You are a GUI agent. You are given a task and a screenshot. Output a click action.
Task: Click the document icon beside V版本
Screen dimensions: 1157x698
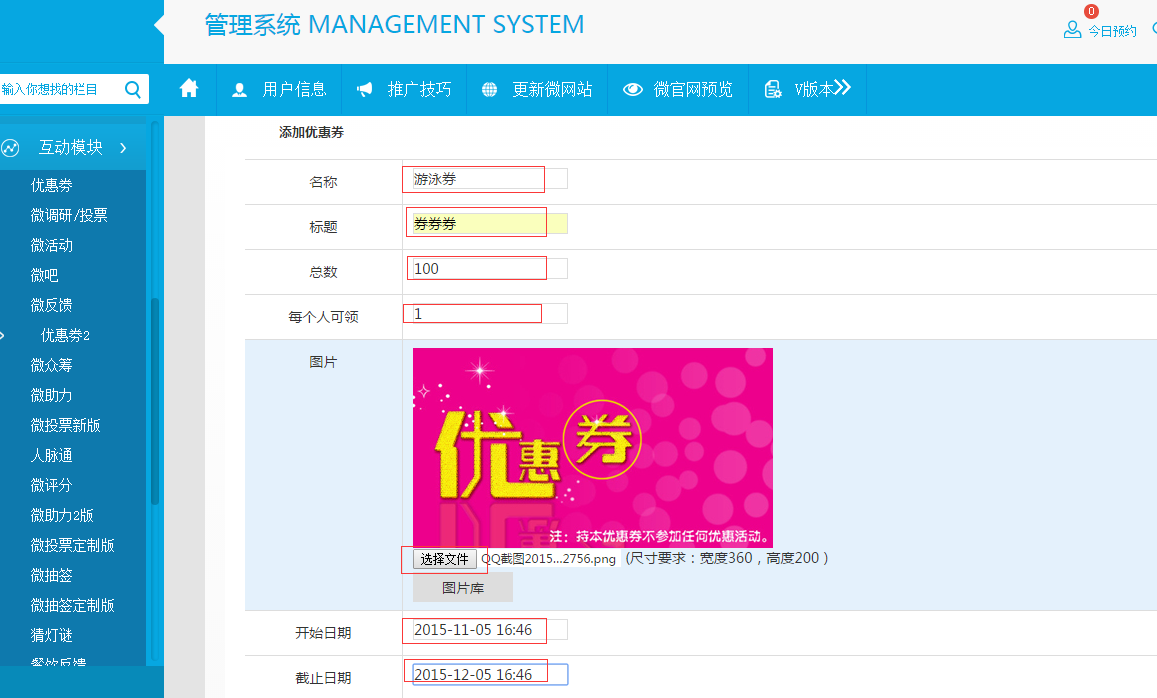tap(773, 90)
